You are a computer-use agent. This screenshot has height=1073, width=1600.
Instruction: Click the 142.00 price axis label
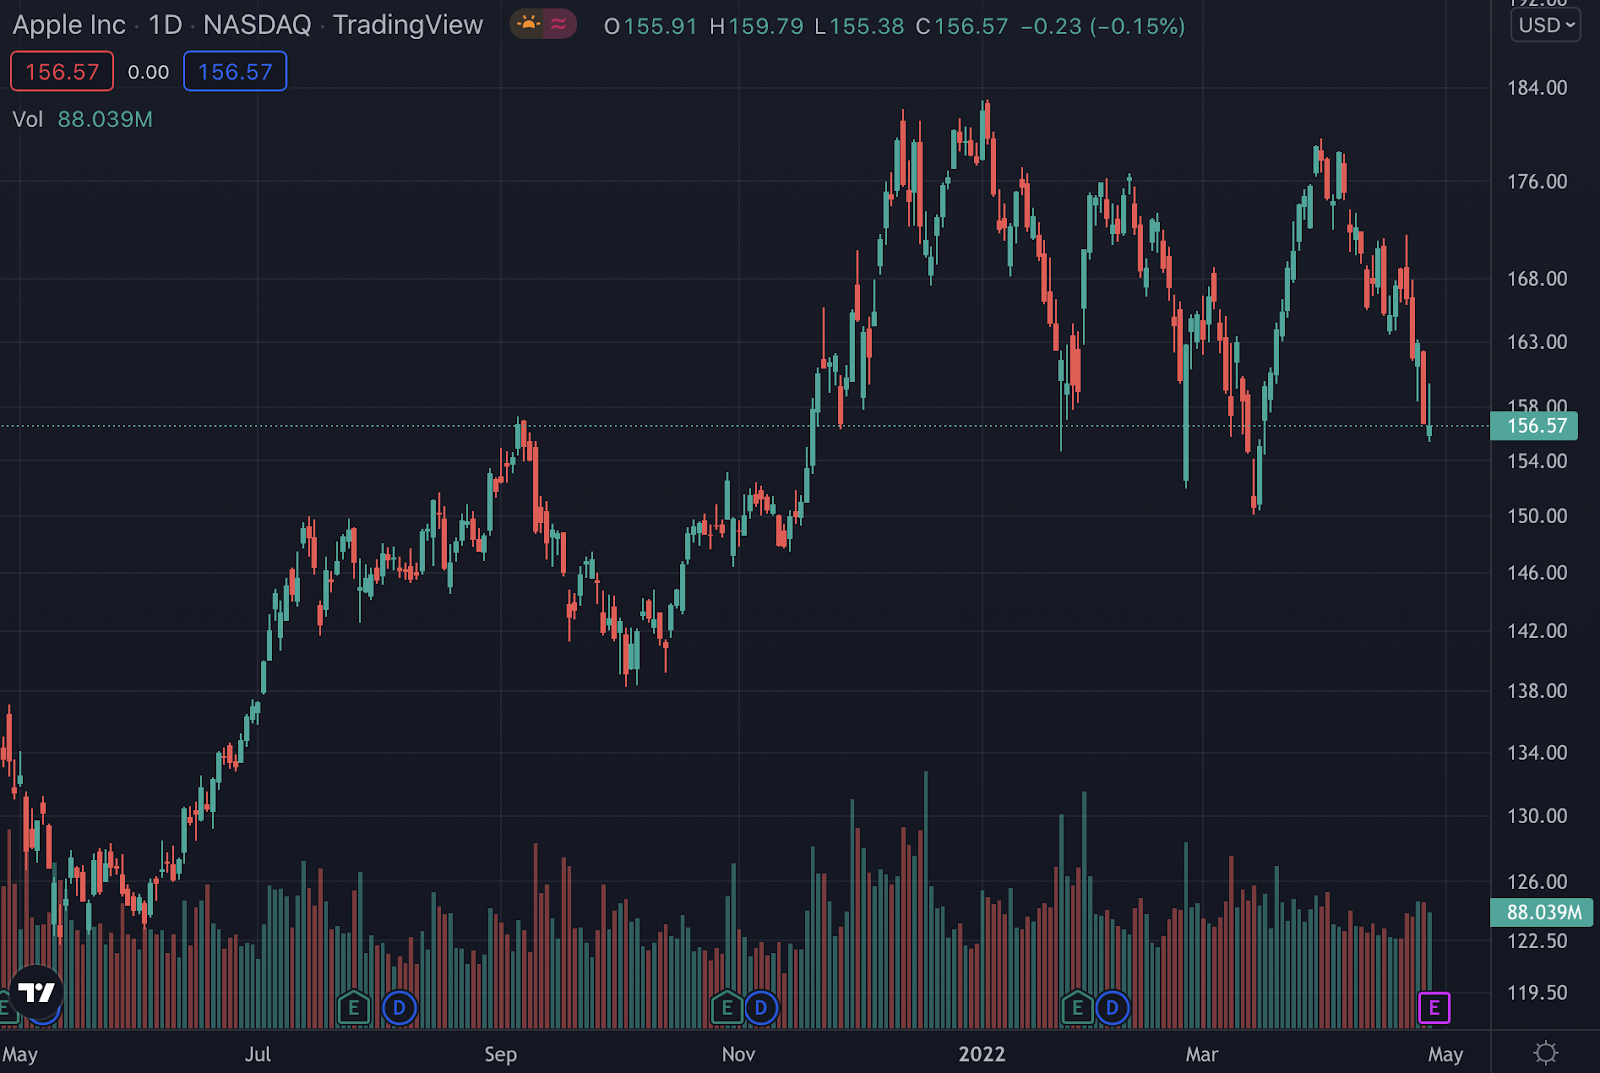(x=1537, y=631)
